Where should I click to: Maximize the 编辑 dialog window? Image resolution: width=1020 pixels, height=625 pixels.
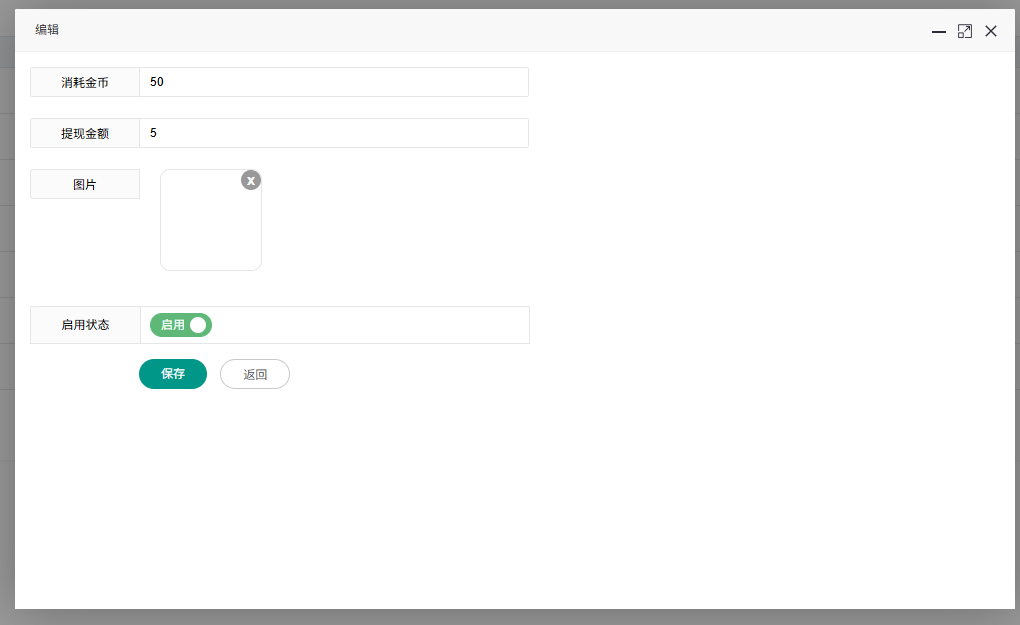tap(965, 31)
